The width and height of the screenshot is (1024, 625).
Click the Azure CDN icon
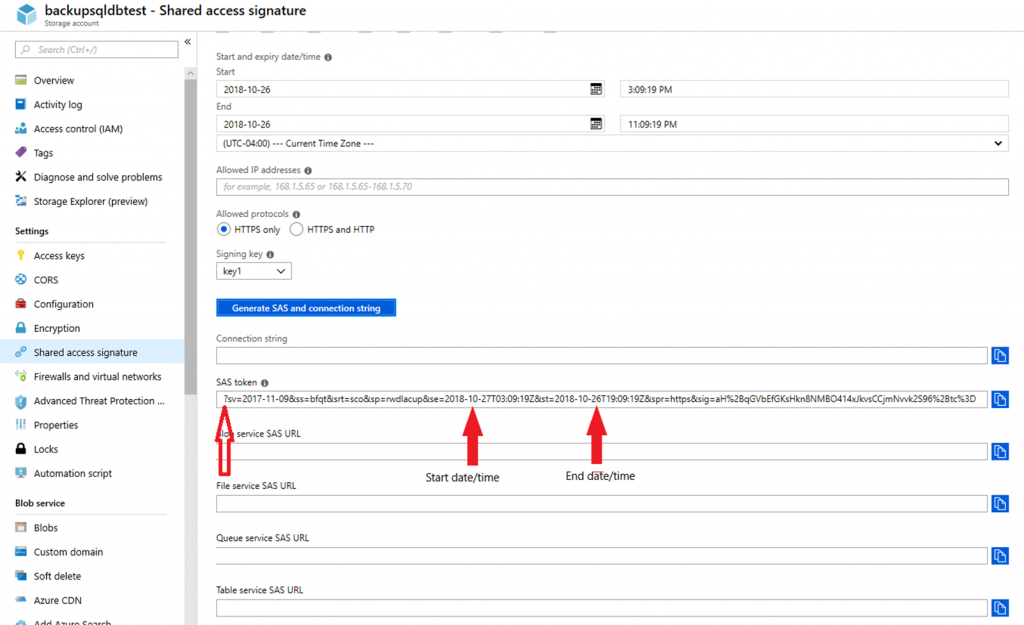[21, 600]
